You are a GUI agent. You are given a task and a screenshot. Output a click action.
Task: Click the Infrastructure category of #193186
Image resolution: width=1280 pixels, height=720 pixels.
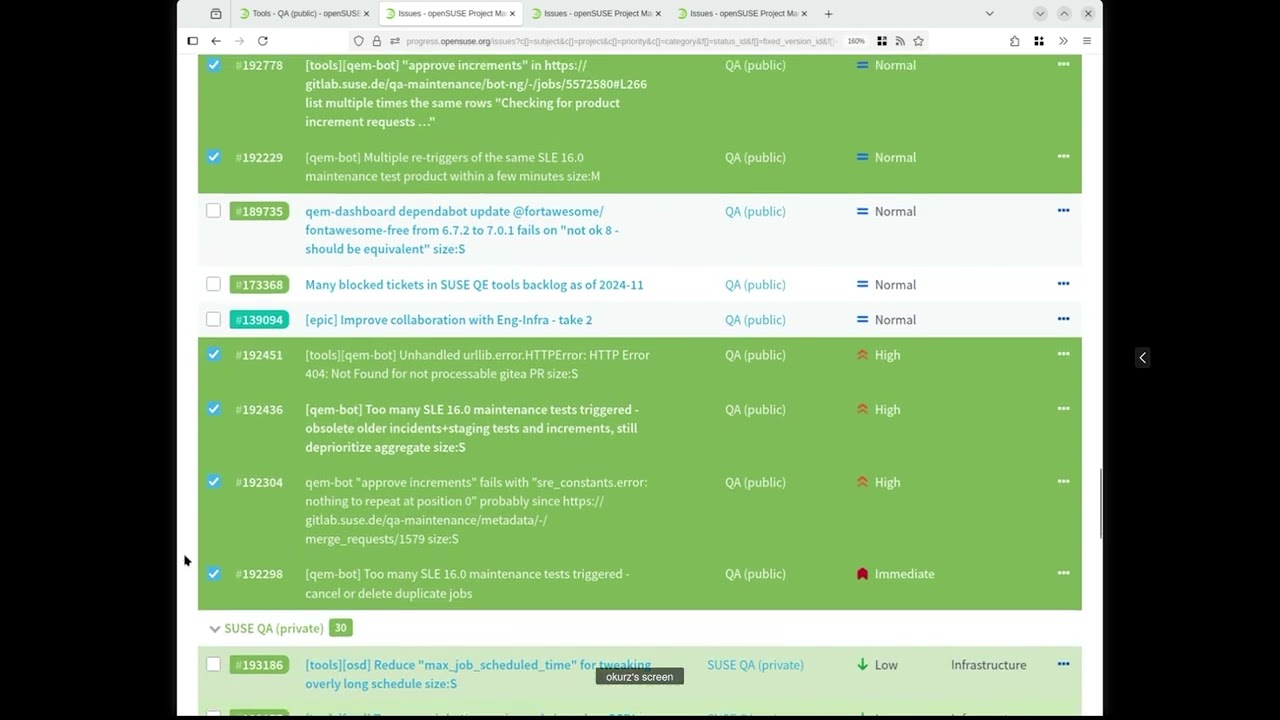click(988, 665)
